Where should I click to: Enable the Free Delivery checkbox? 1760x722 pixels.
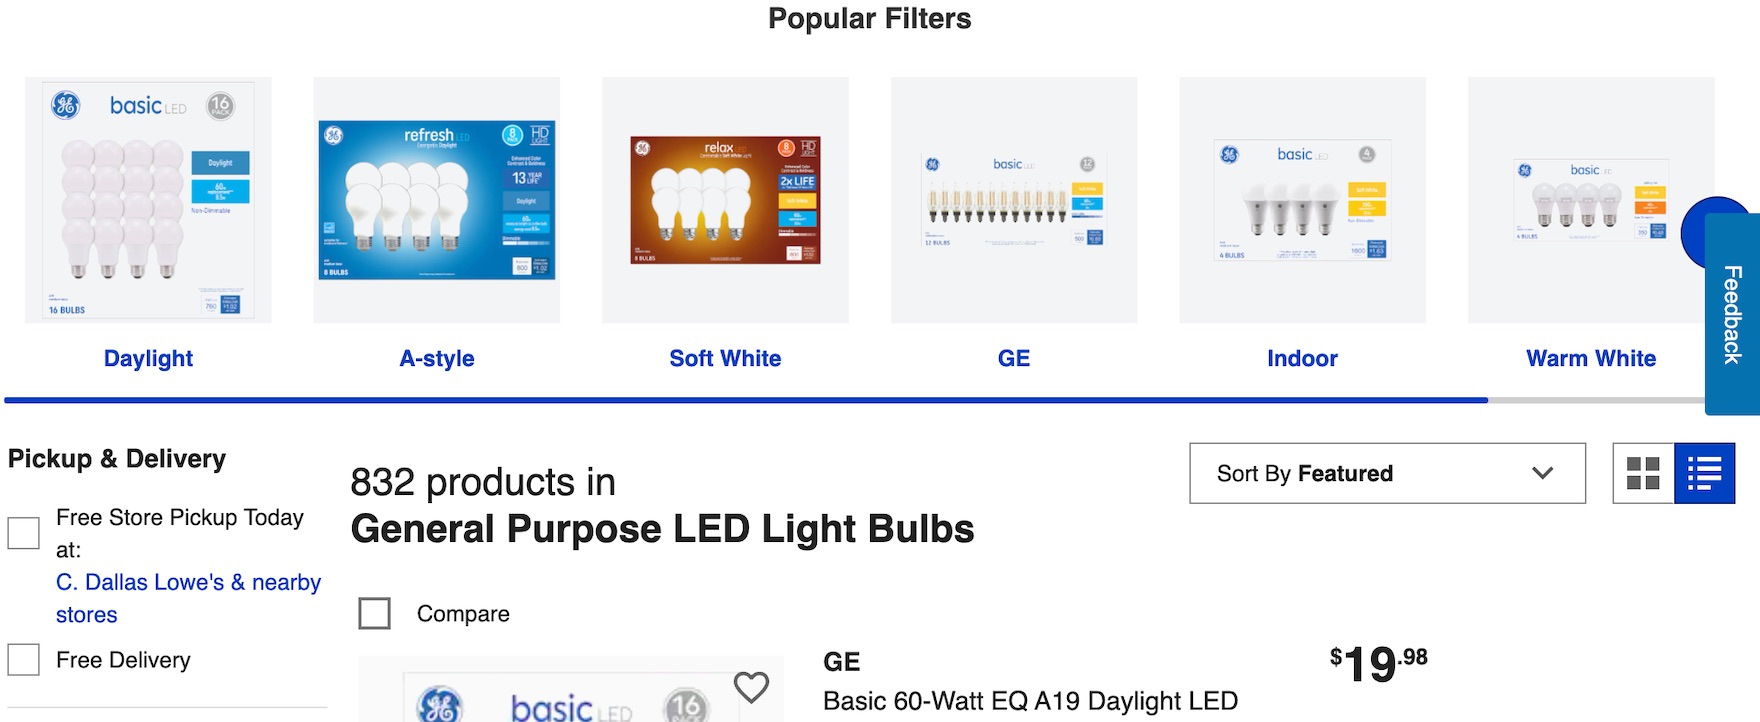tap(24, 660)
